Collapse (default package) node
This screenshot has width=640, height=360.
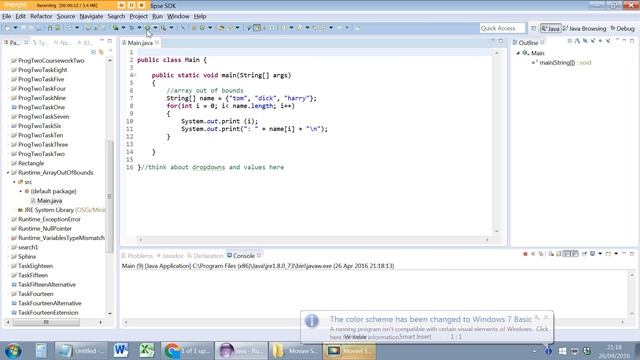coord(20,191)
